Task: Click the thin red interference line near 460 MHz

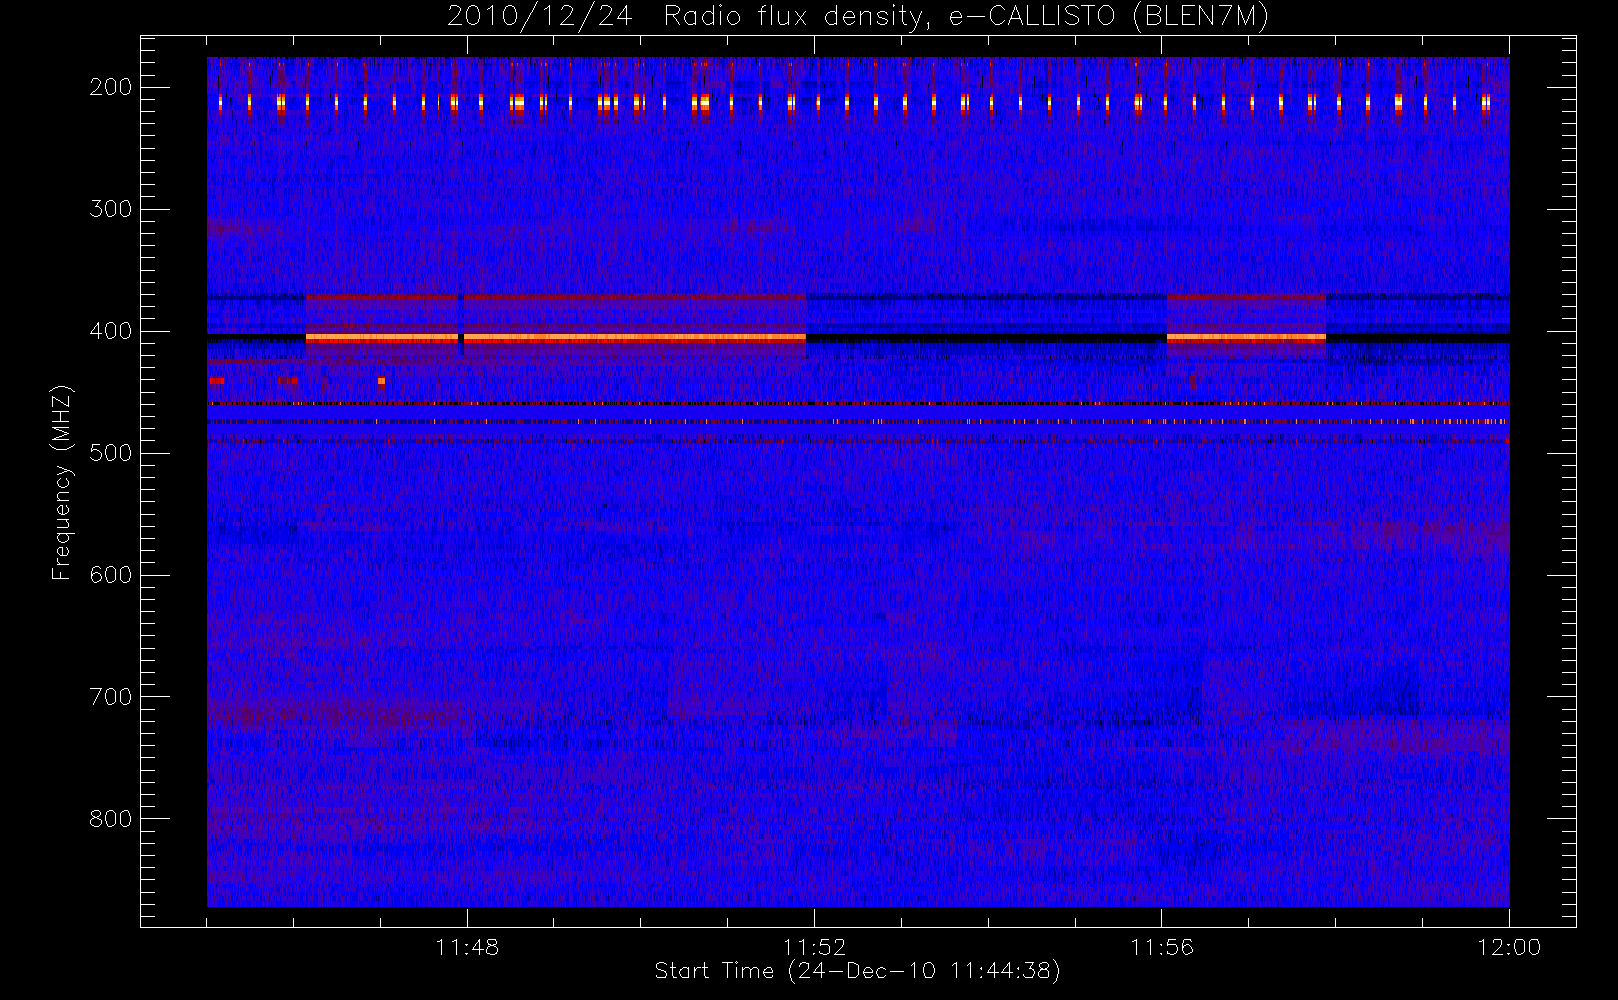Action: [858, 403]
